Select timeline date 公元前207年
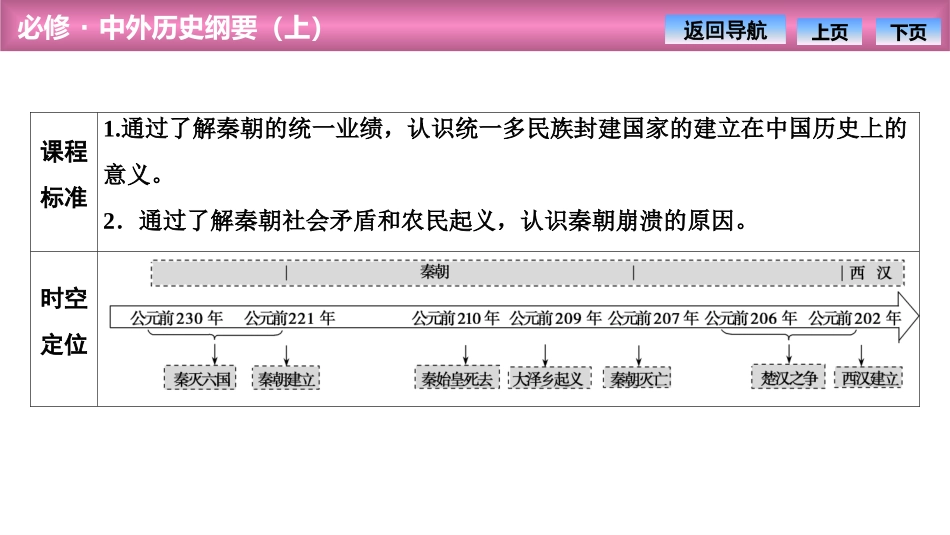 click(x=653, y=318)
